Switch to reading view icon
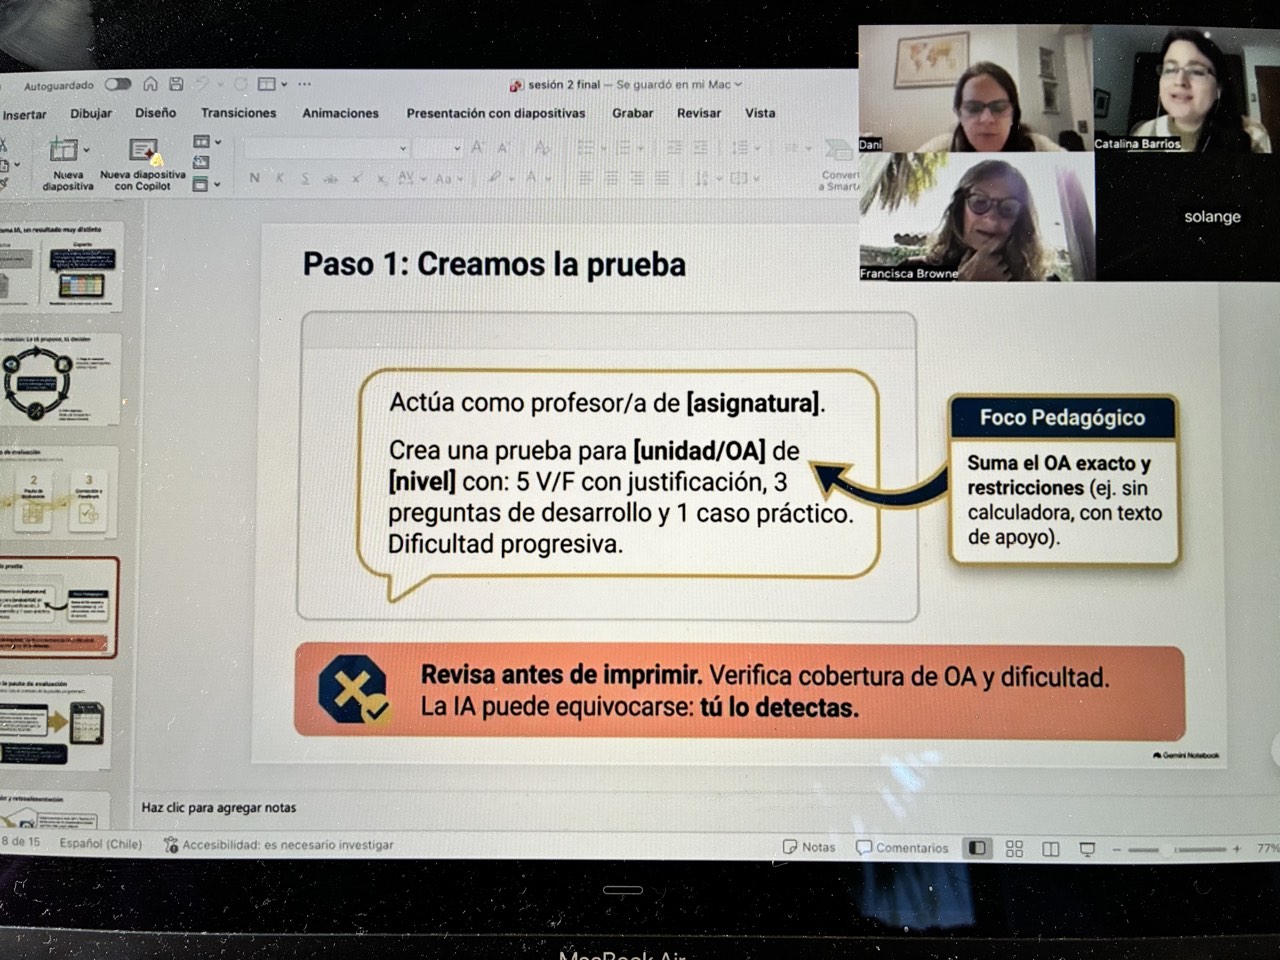1280x960 pixels. coord(1051,849)
